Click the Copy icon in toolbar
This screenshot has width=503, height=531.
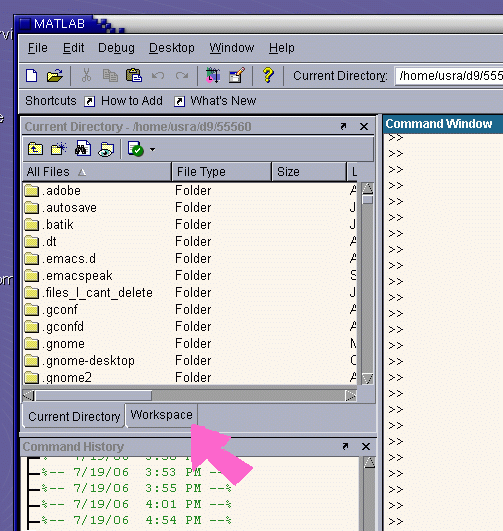[110, 76]
